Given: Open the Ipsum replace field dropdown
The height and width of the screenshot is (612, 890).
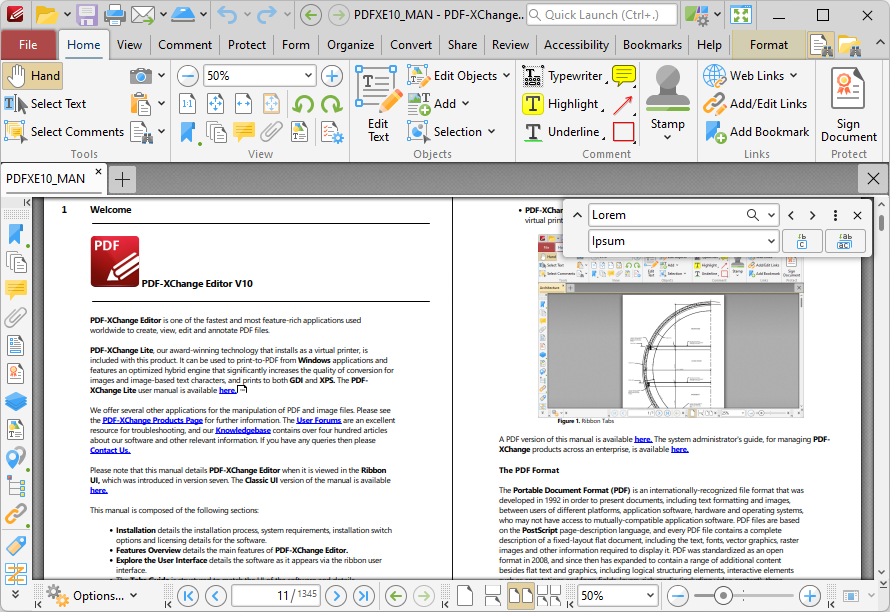Looking at the screenshot, I should point(771,241).
